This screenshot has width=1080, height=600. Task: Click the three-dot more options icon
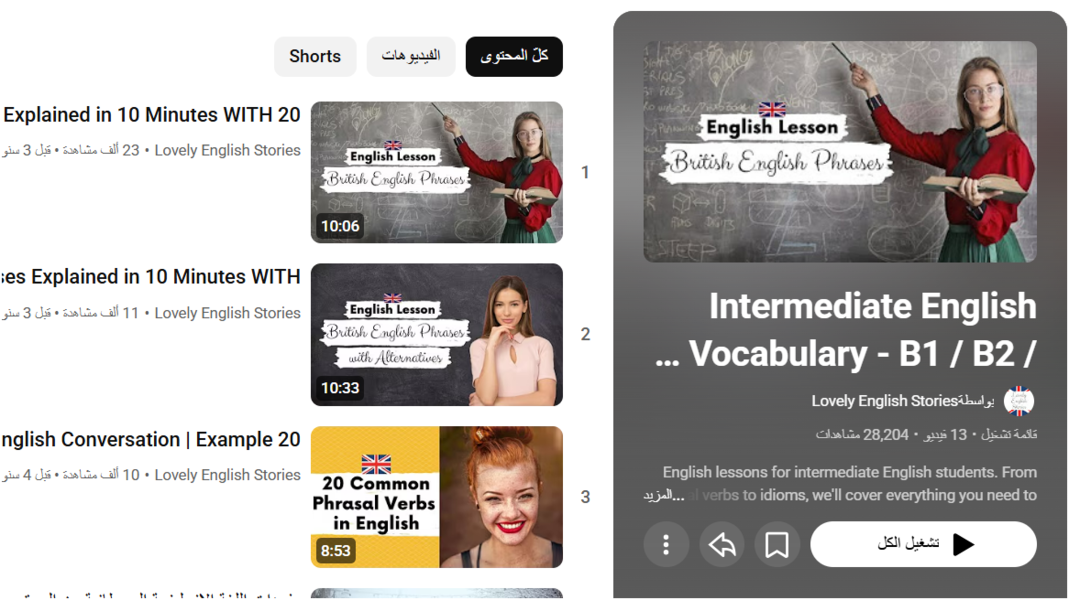point(666,544)
